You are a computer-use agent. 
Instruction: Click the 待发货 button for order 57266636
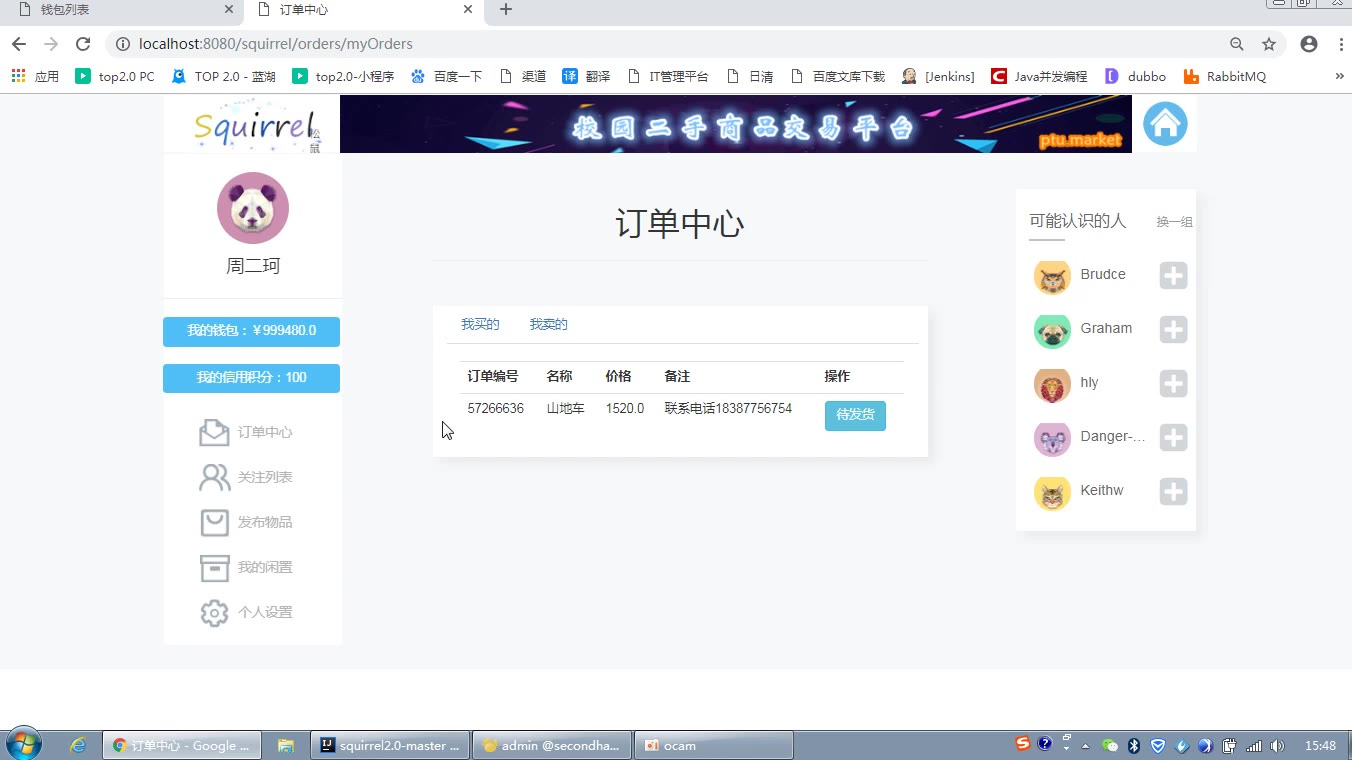point(855,415)
